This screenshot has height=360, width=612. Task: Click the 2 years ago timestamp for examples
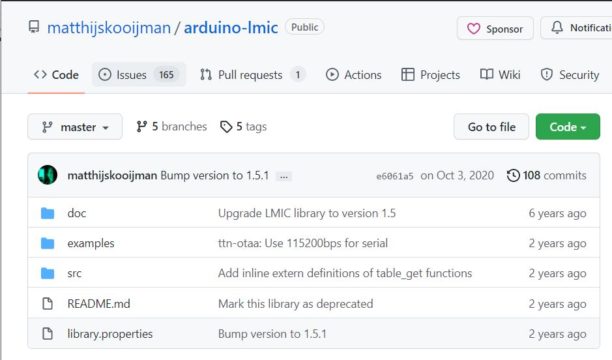point(557,243)
